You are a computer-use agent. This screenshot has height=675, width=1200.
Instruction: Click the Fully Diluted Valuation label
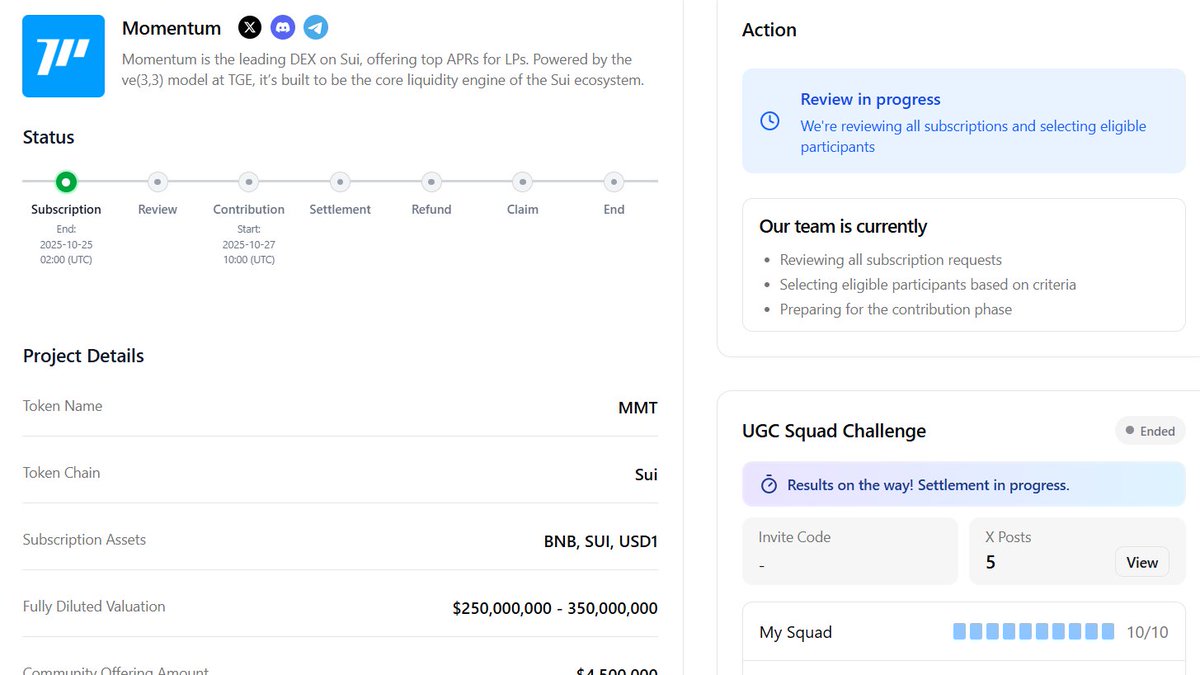click(x=94, y=607)
